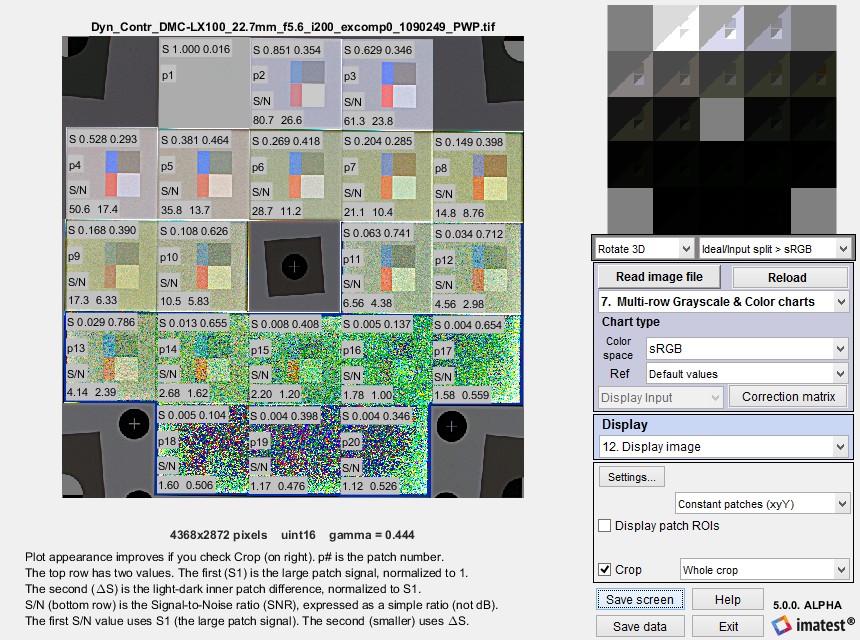Click the "Save data" button
860x640 pixels.
640,625
